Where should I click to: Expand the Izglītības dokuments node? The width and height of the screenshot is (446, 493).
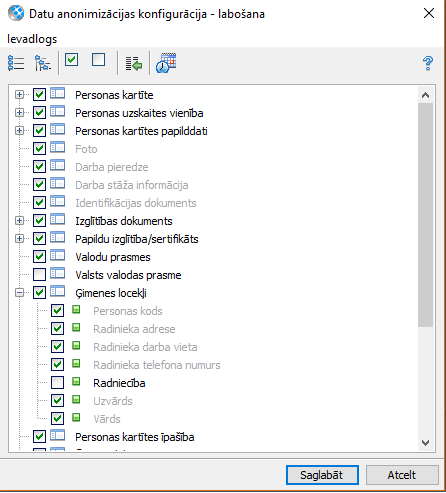pos(19,221)
